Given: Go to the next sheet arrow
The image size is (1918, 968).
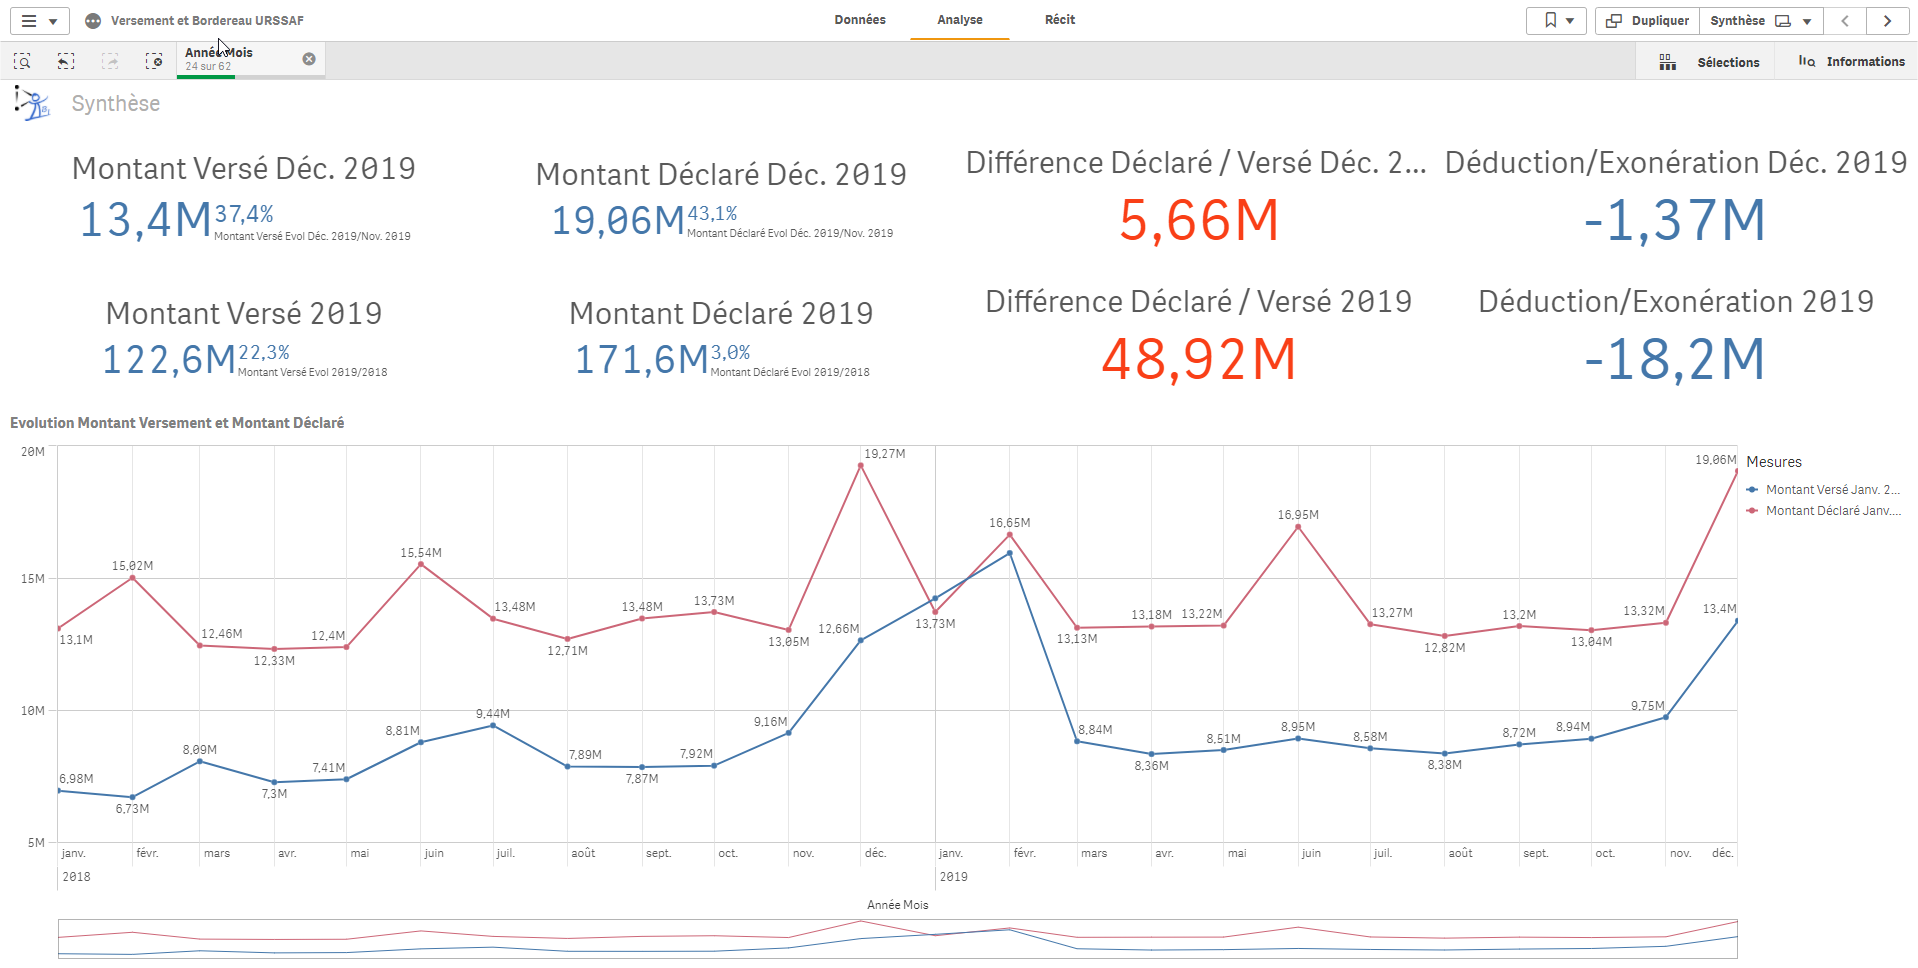Looking at the screenshot, I should [x=1887, y=21].
